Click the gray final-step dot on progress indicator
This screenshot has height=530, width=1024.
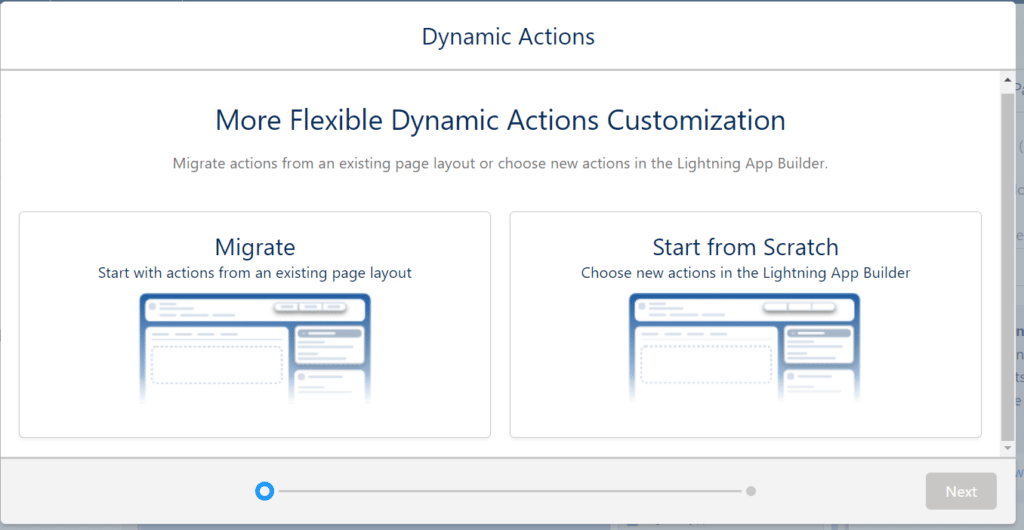click(x=751, y=491)
